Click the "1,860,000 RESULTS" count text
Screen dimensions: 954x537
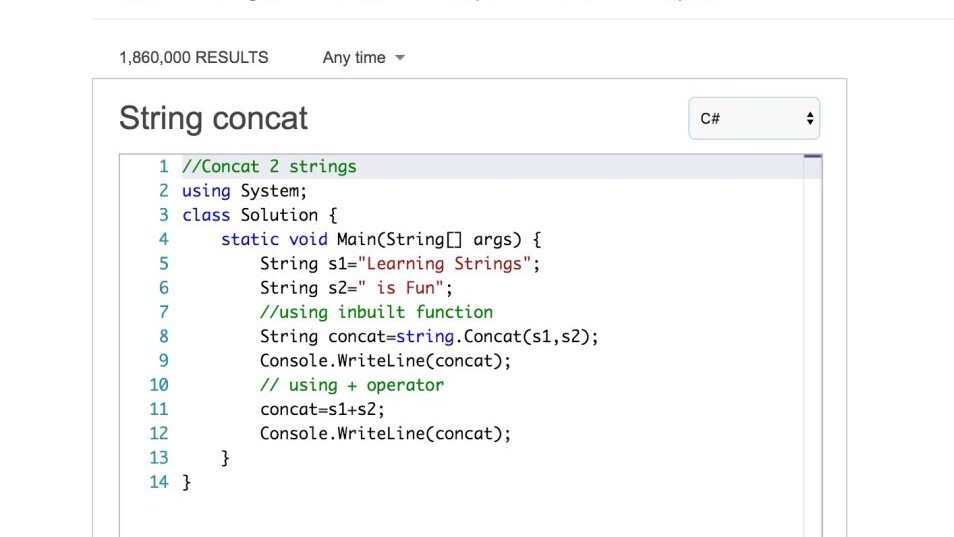(194, 58)
